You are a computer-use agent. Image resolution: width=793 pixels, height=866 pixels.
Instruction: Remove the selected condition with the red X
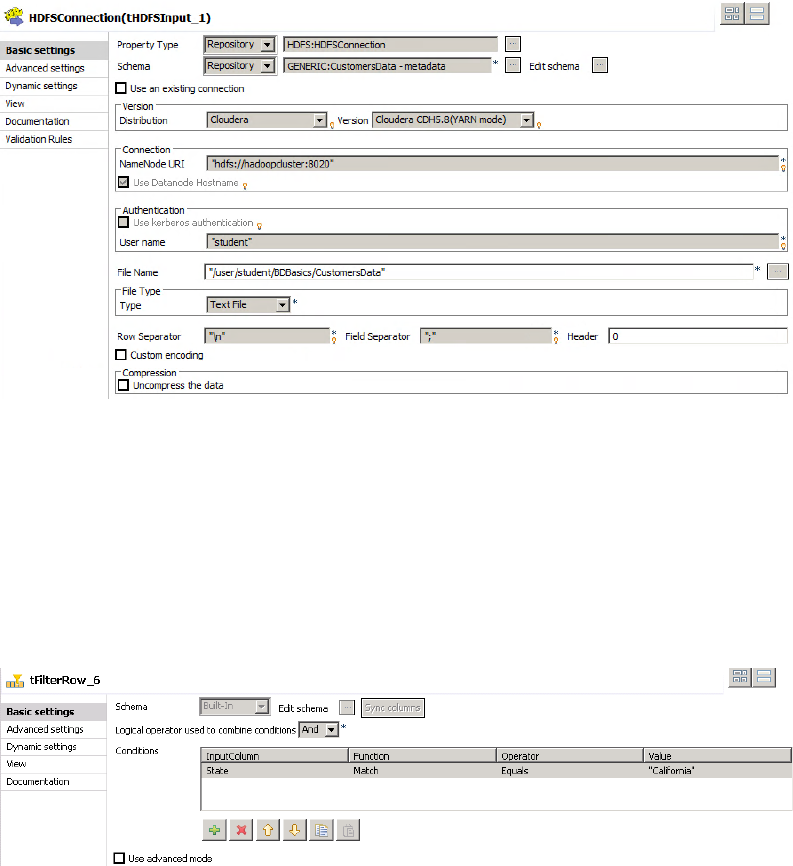(x=241, y=830)
